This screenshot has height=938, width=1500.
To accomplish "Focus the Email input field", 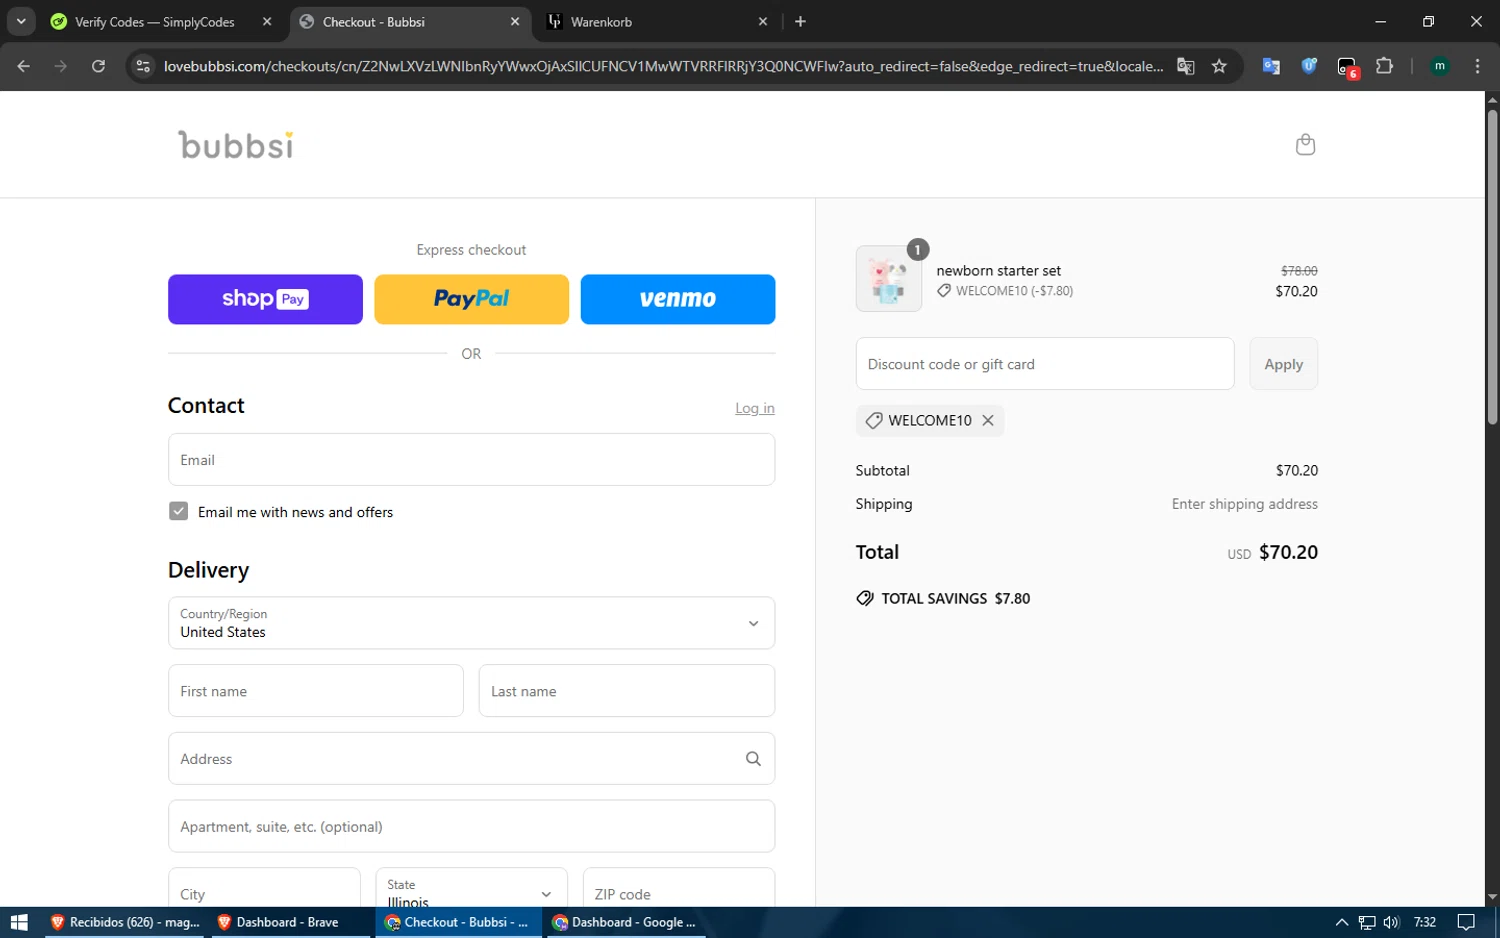I will (471, 460).
